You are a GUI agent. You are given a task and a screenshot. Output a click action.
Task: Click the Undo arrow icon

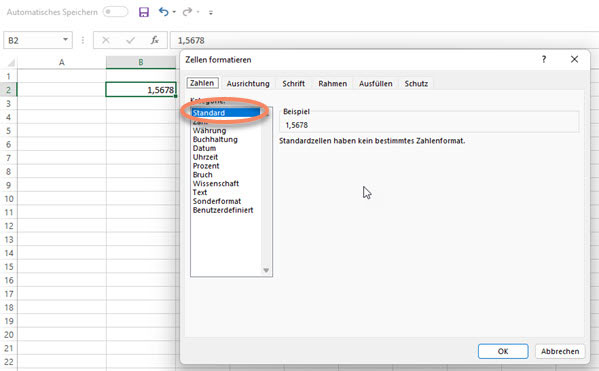pos(164,12)
